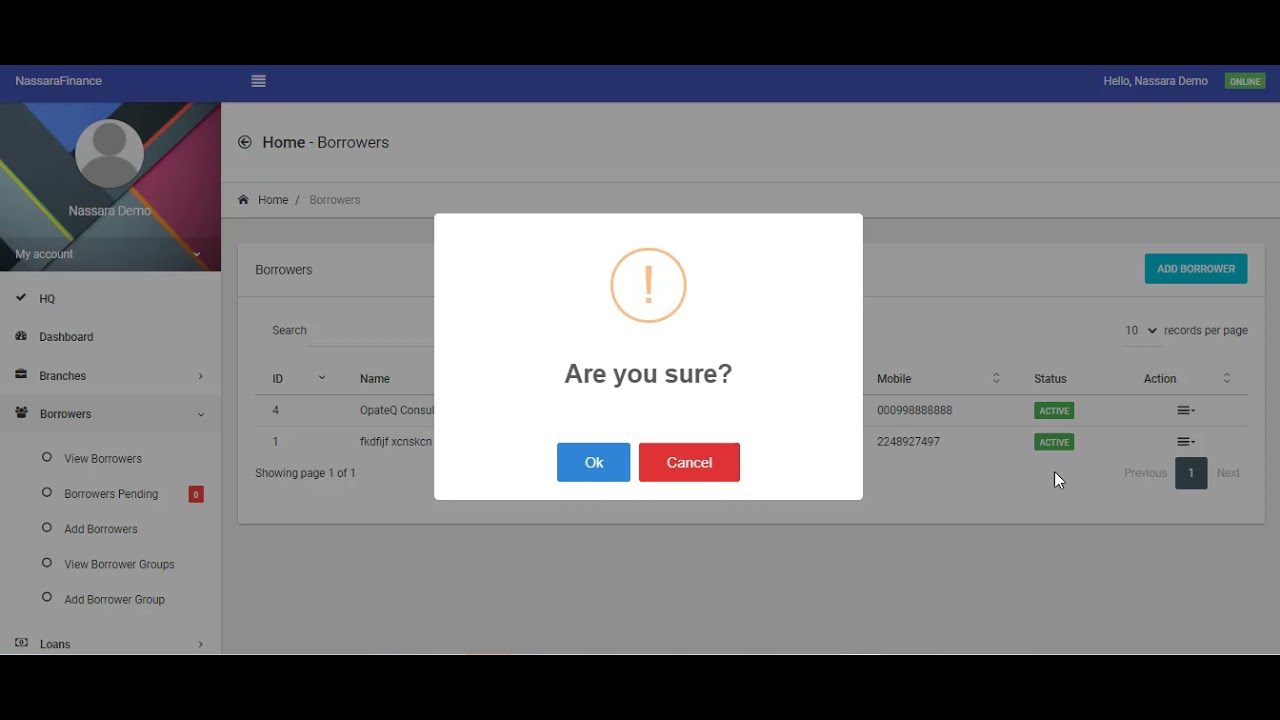
Task: Click the Nassara Demo sidebar username
Action: point(109,211)
